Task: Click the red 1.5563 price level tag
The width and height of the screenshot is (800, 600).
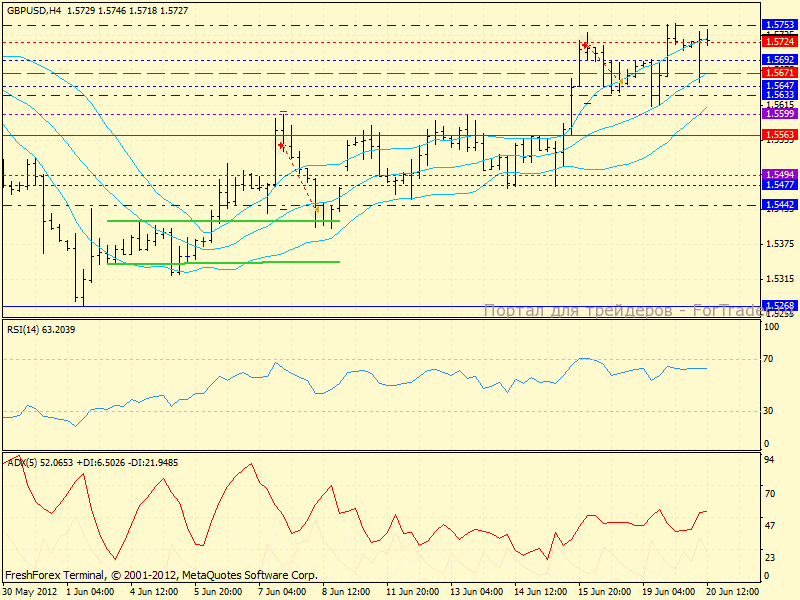Action: click(x=779, y=135)
